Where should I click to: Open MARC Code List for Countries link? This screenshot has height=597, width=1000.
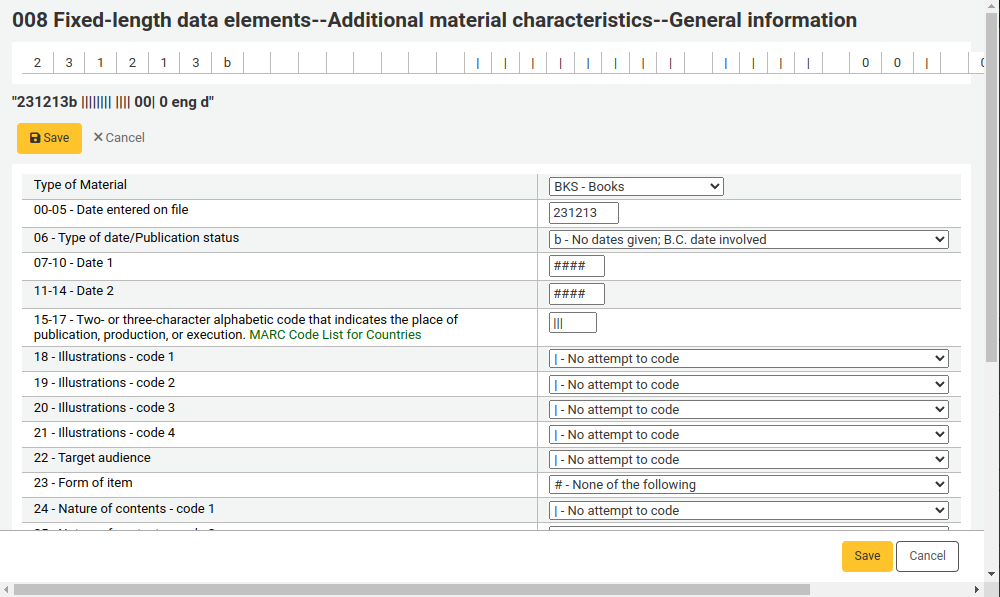click(335, 335)
